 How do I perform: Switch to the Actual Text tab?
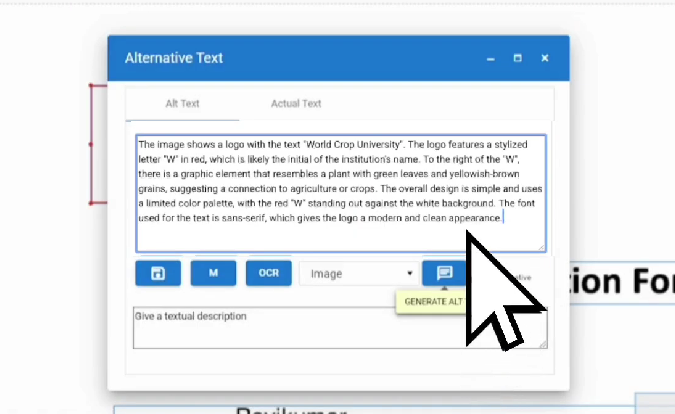click(296, 103)
